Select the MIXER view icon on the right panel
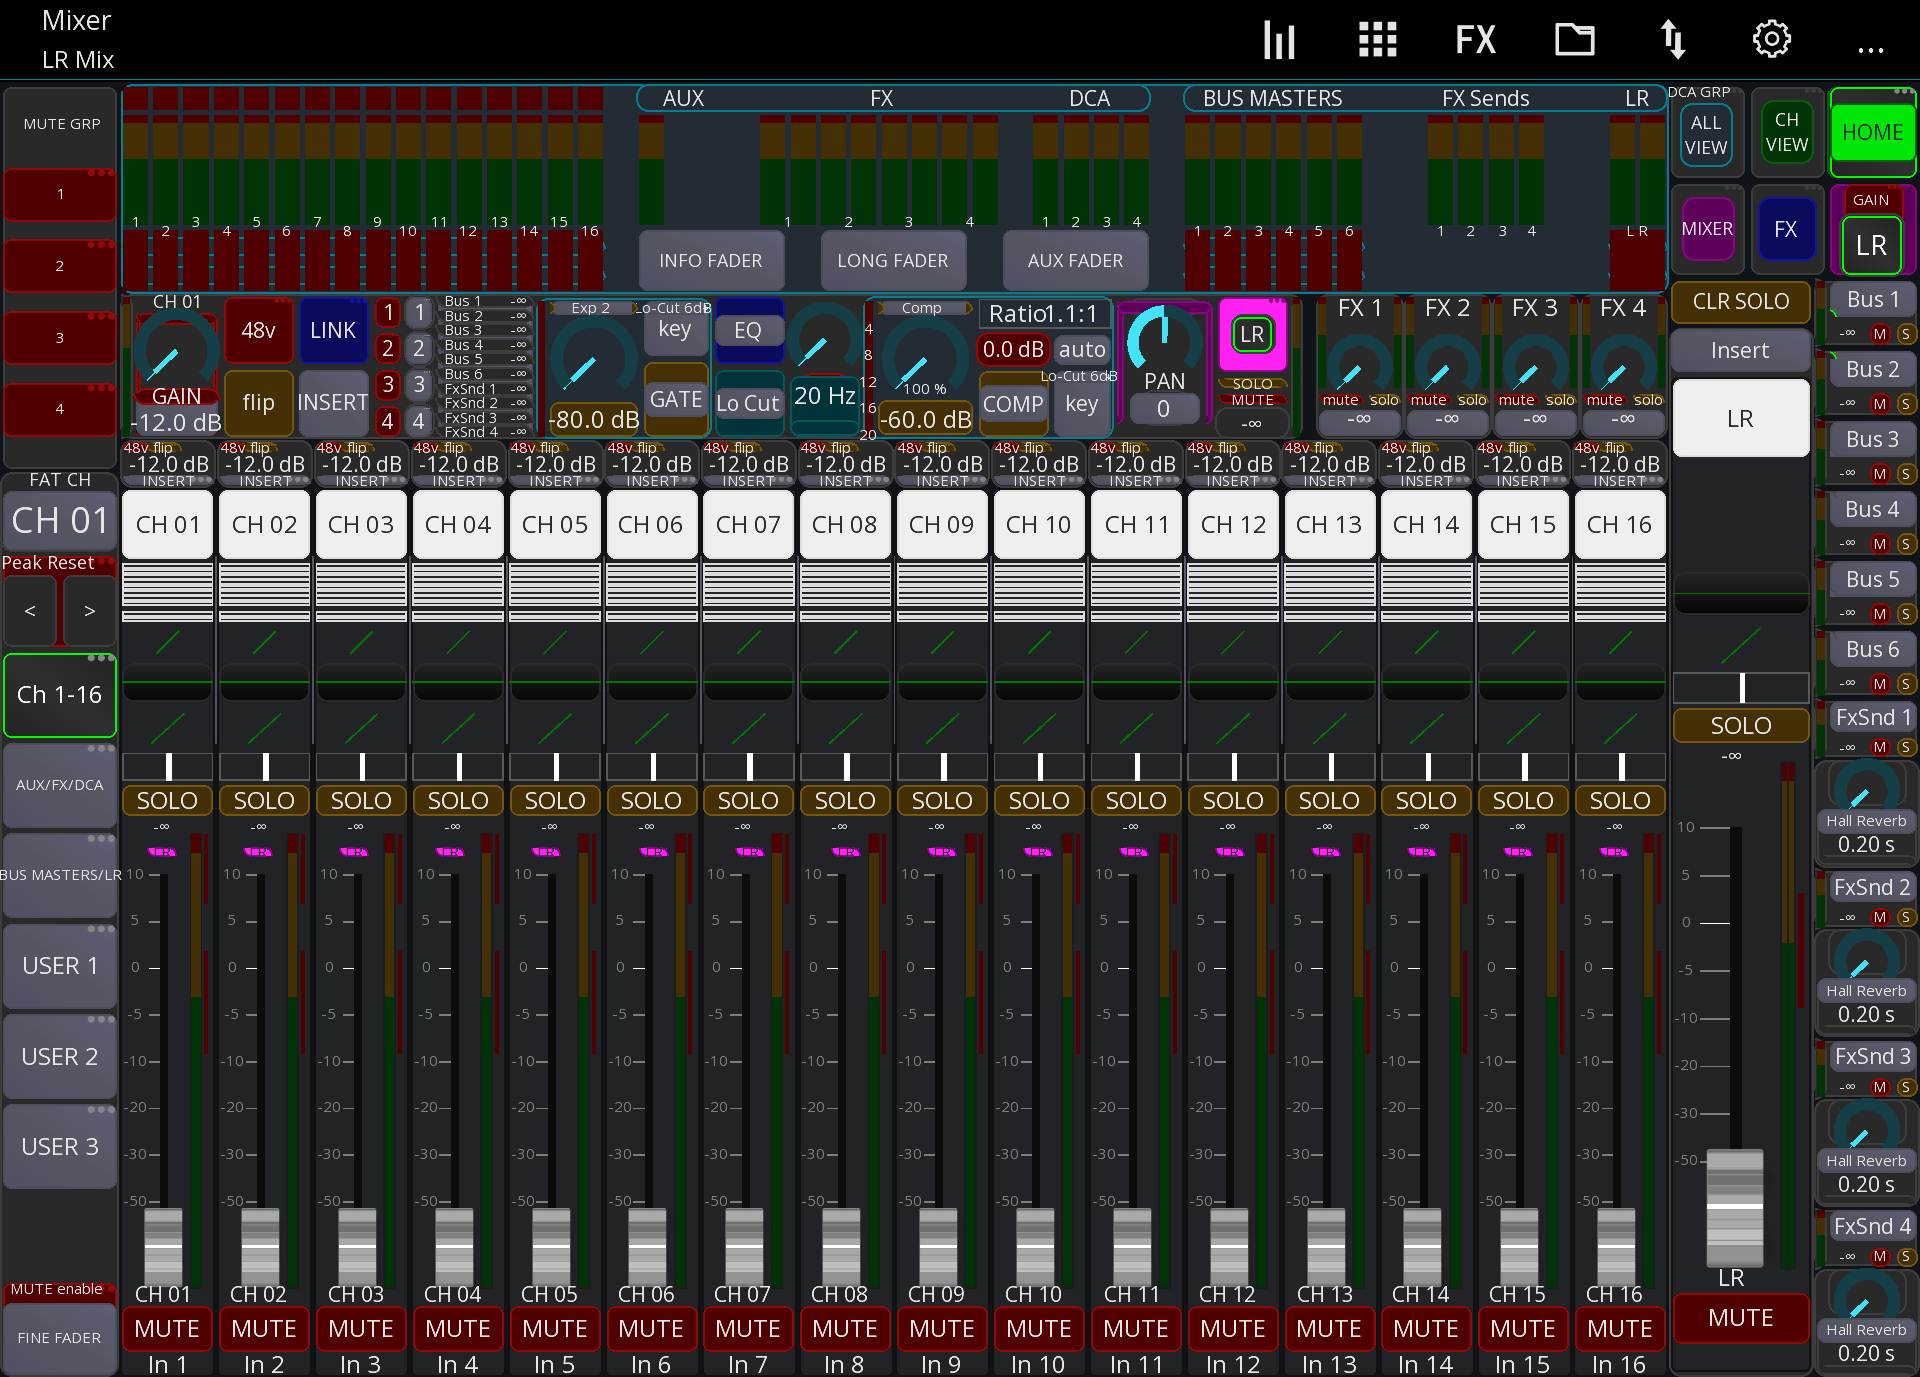The width and height of the screenshot is (1920, 1377). tap(1708, 229)
